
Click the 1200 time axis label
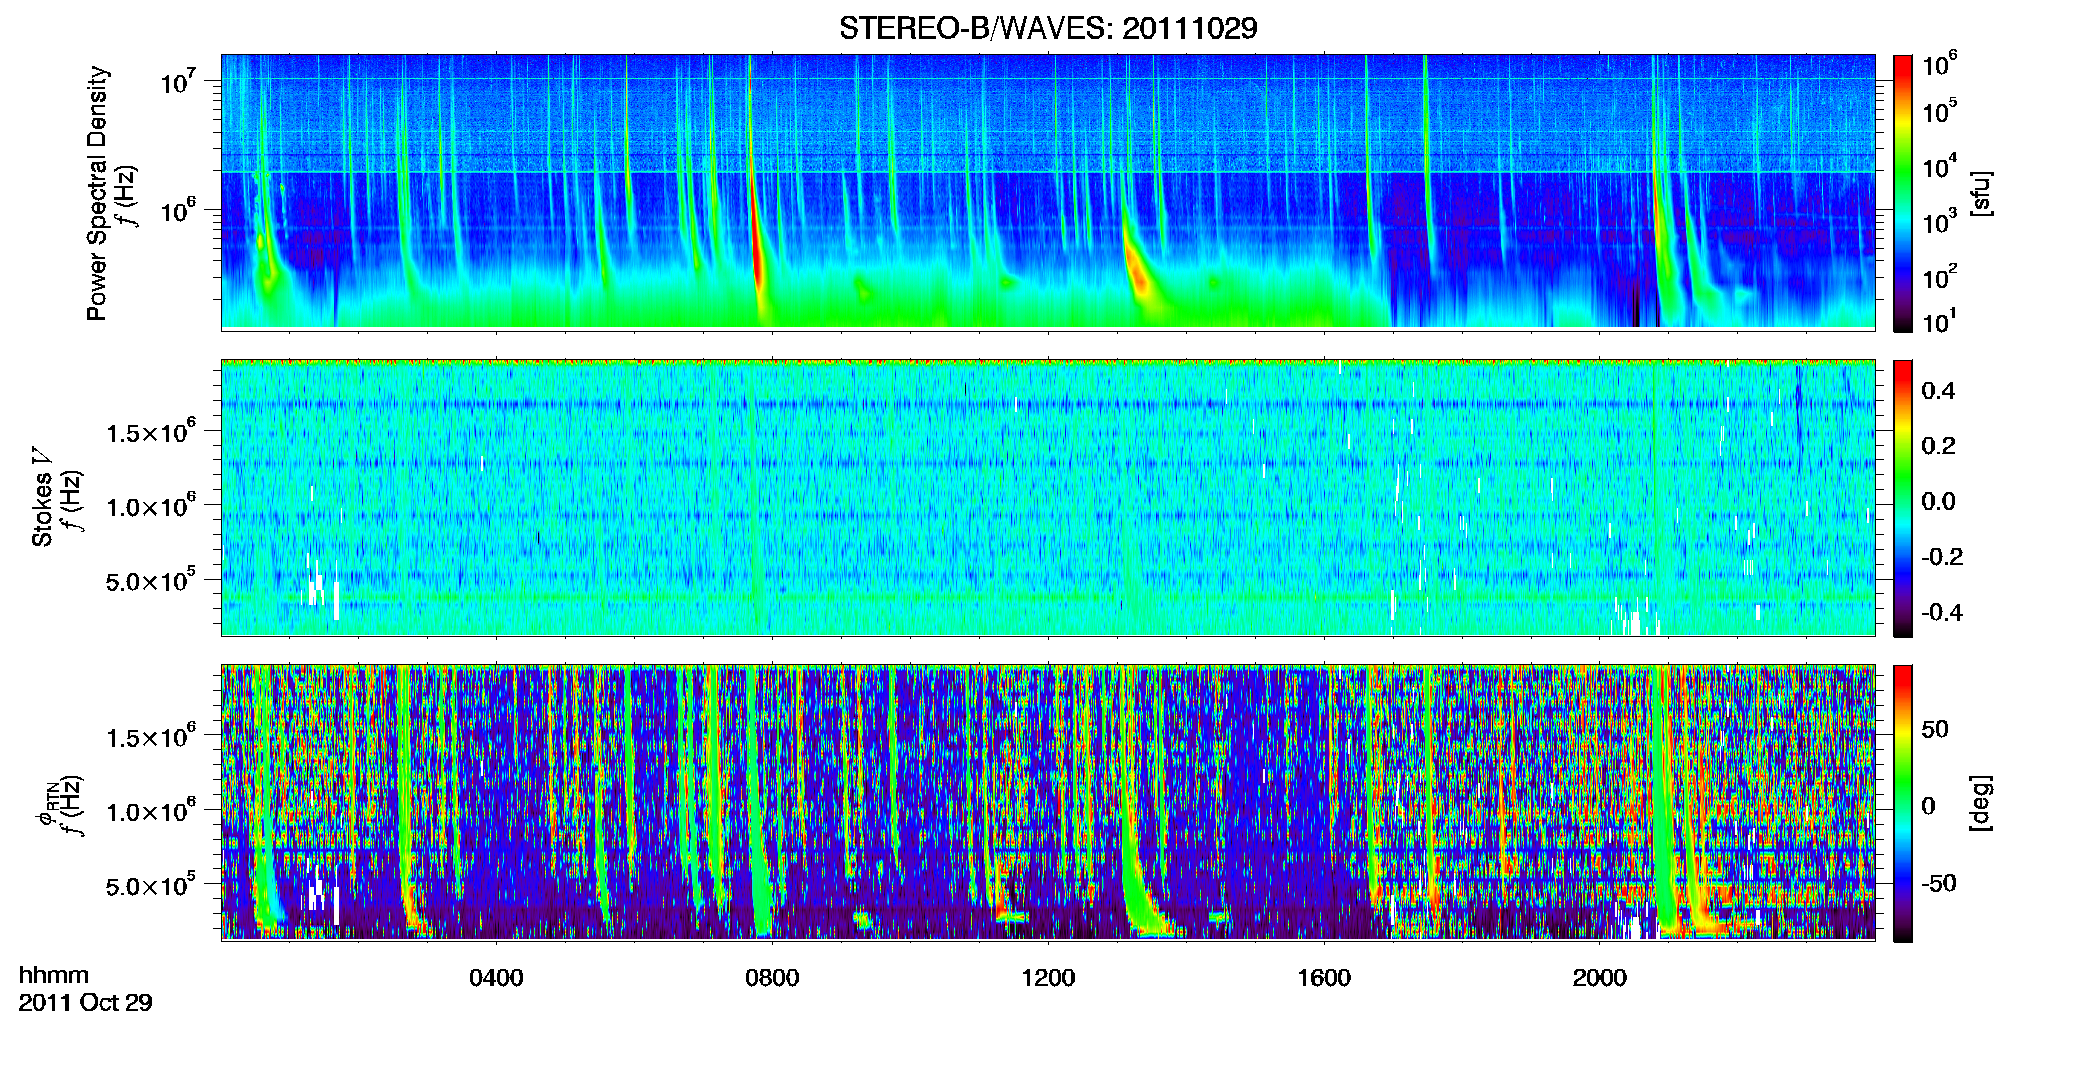coord(1048,978)
